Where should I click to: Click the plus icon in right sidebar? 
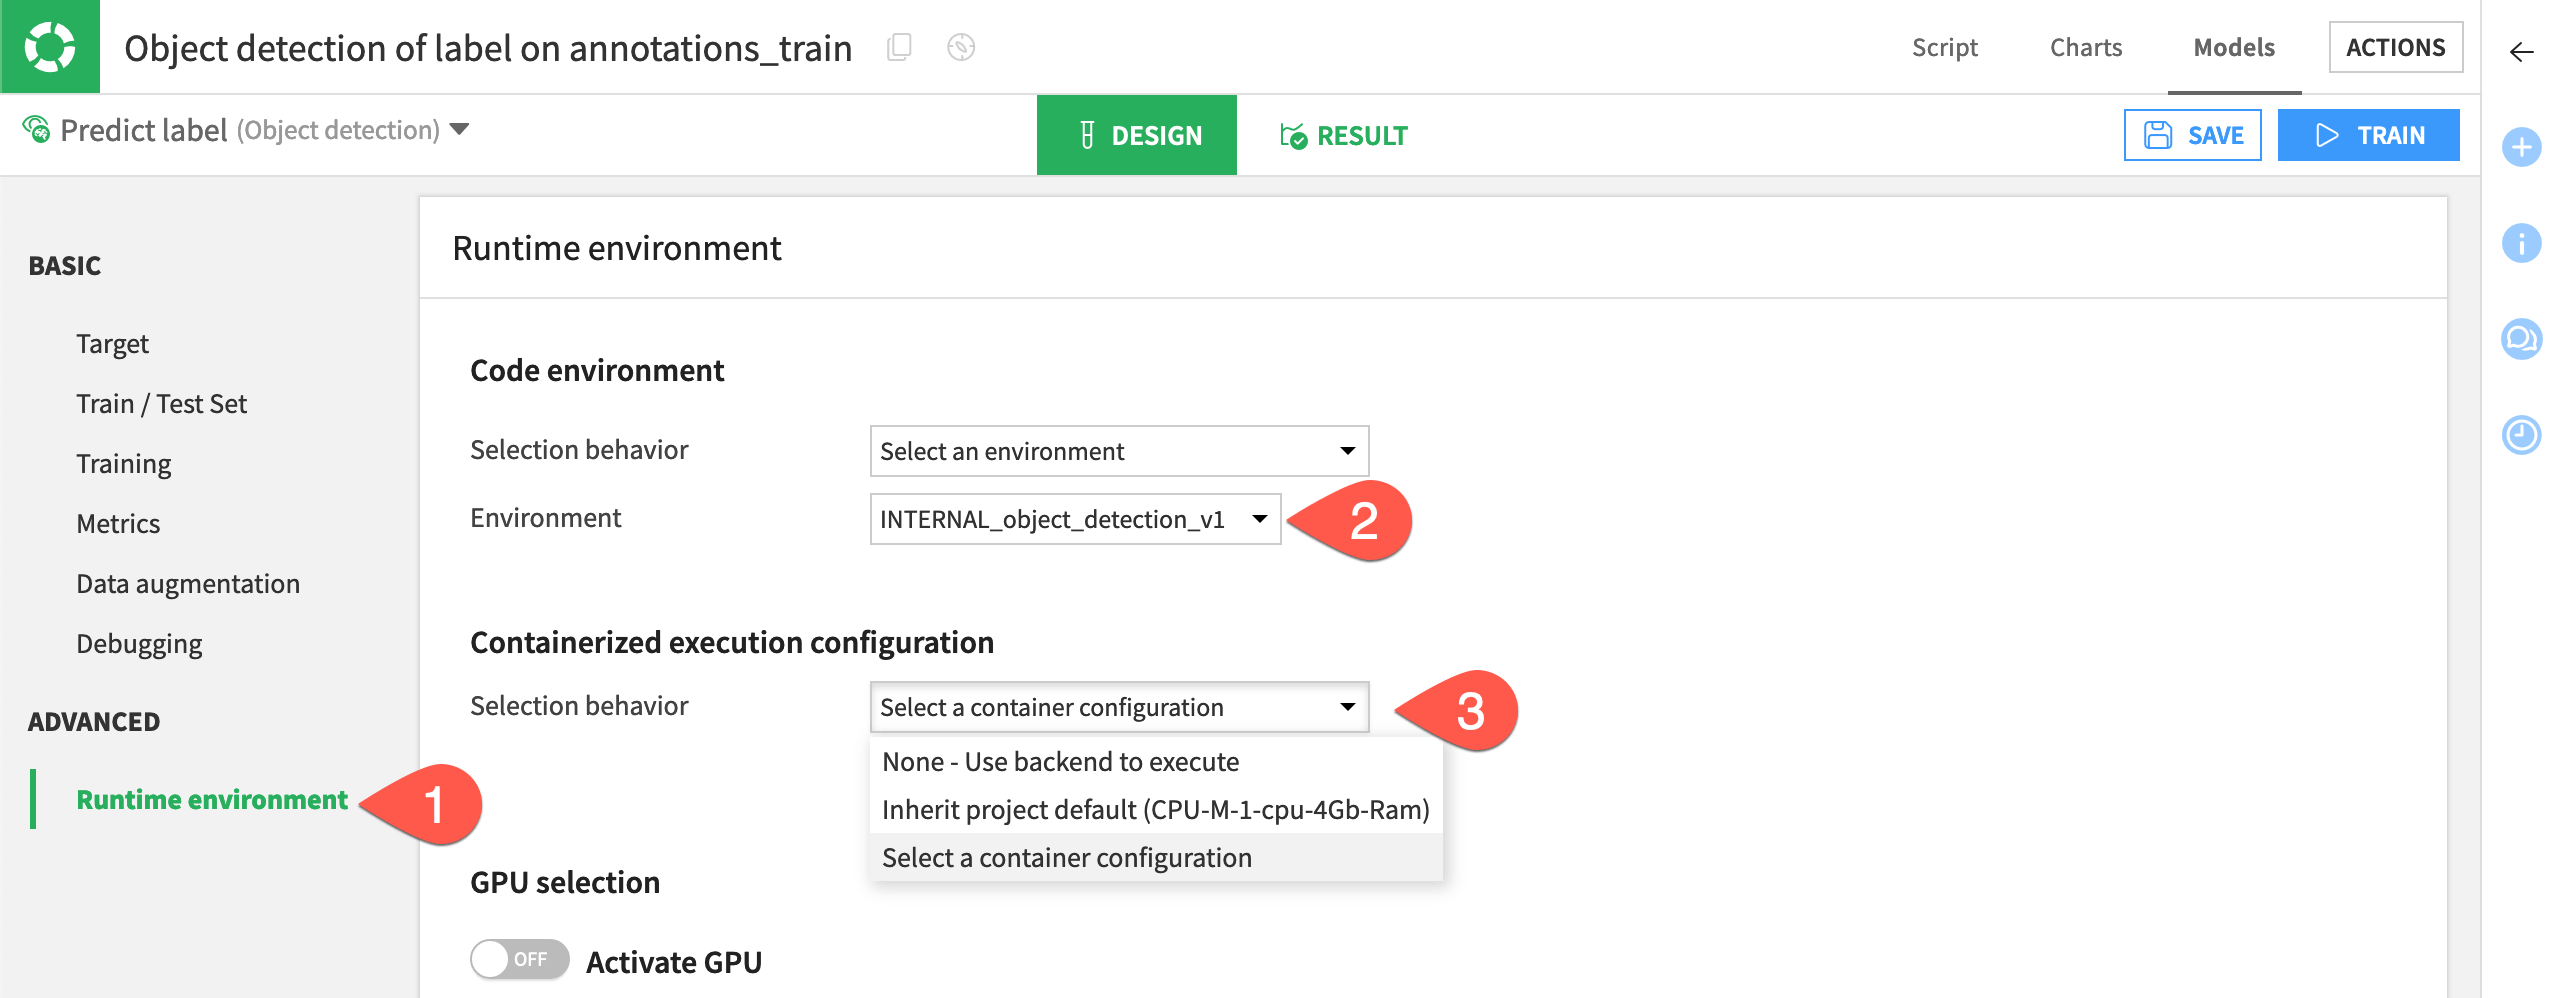2521,148
